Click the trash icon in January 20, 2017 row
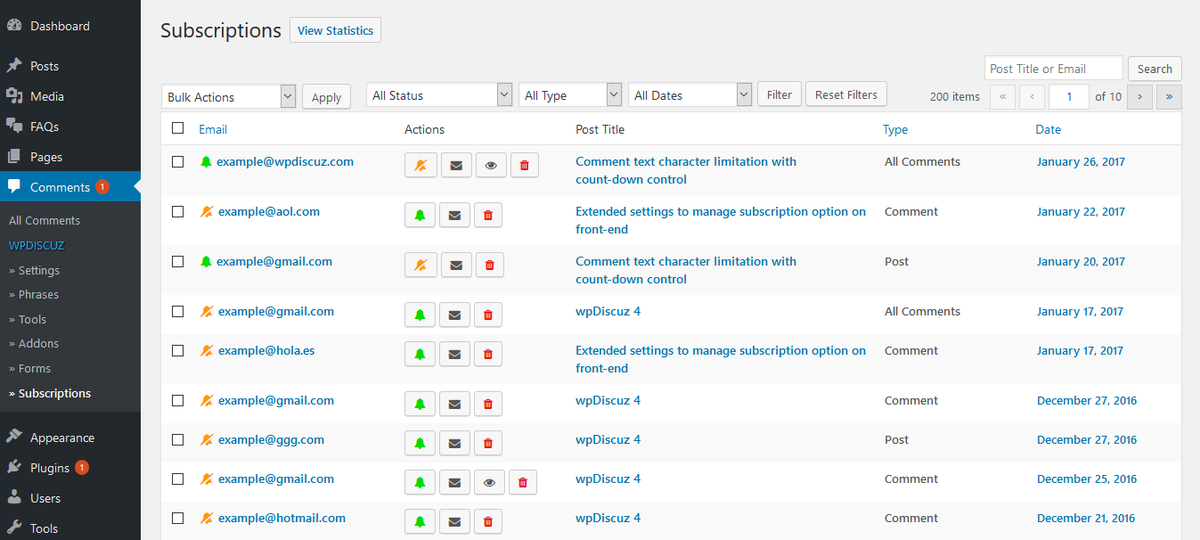This screenshot has width=1200, height=540. [489, 265]
